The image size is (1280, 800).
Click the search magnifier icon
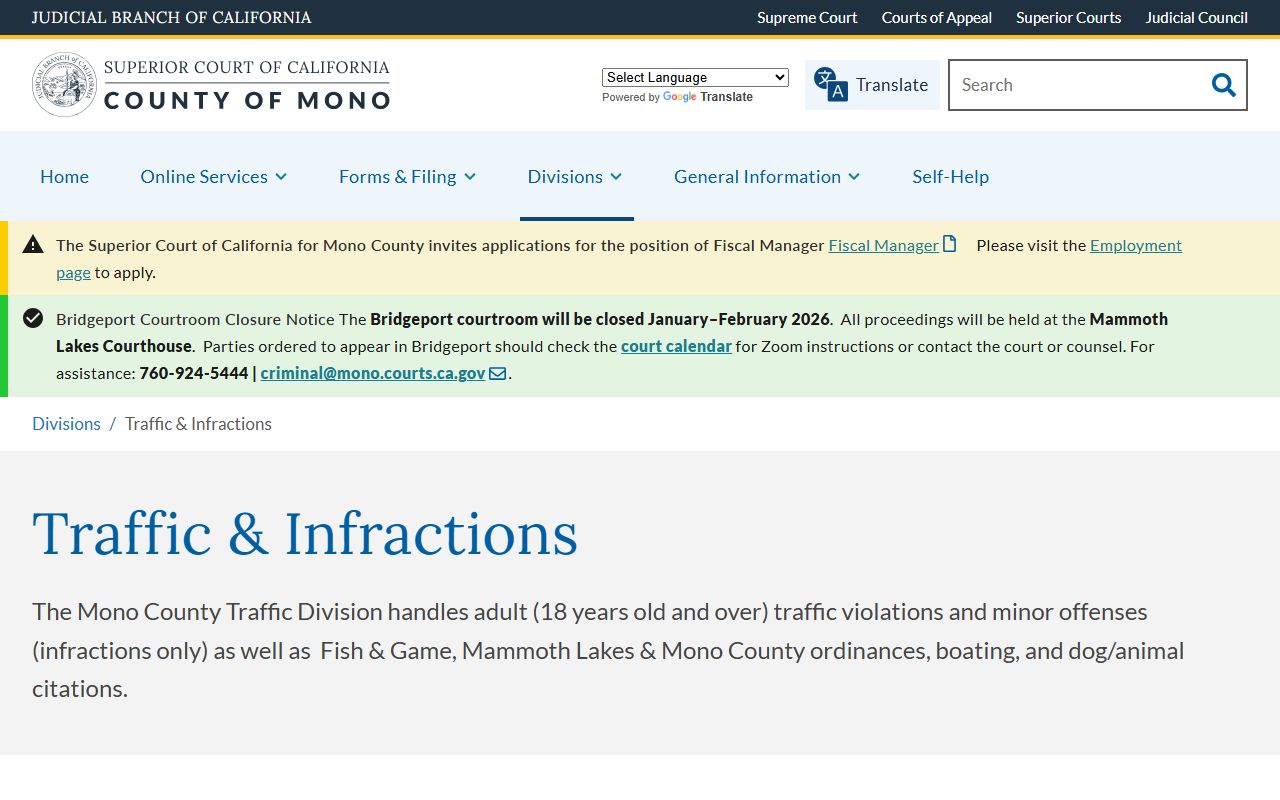1223,85
